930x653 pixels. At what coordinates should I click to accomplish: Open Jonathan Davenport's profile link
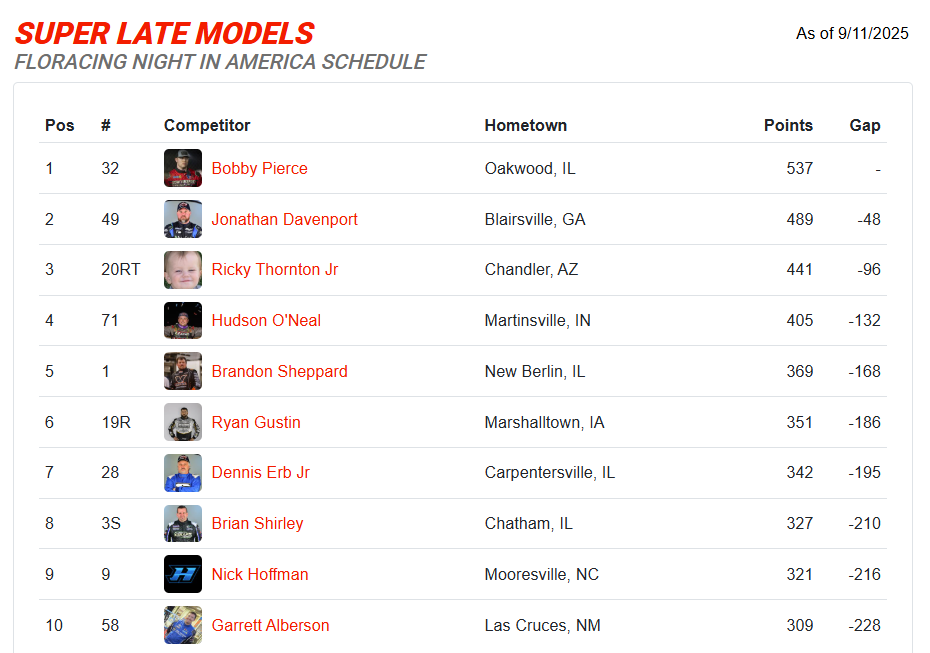coord(284,219)
